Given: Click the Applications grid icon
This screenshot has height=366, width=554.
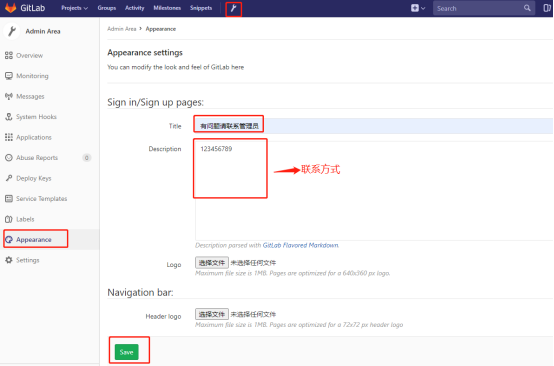Looking at the screenshot, I should coord(9,137).
